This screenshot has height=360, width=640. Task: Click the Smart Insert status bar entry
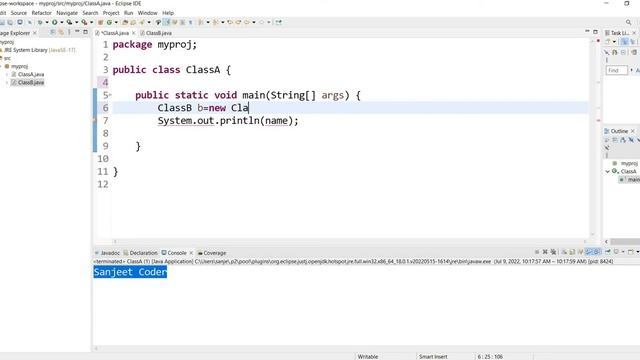click(433, 356)
